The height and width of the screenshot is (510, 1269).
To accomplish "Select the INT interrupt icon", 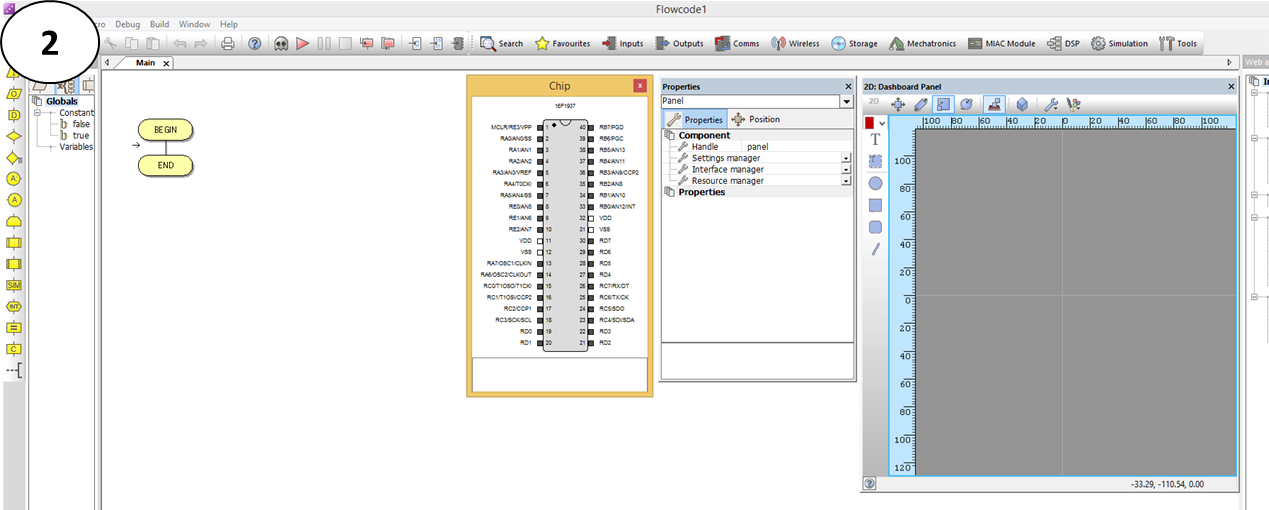I will pyautogui.click(x=14, y=306).
